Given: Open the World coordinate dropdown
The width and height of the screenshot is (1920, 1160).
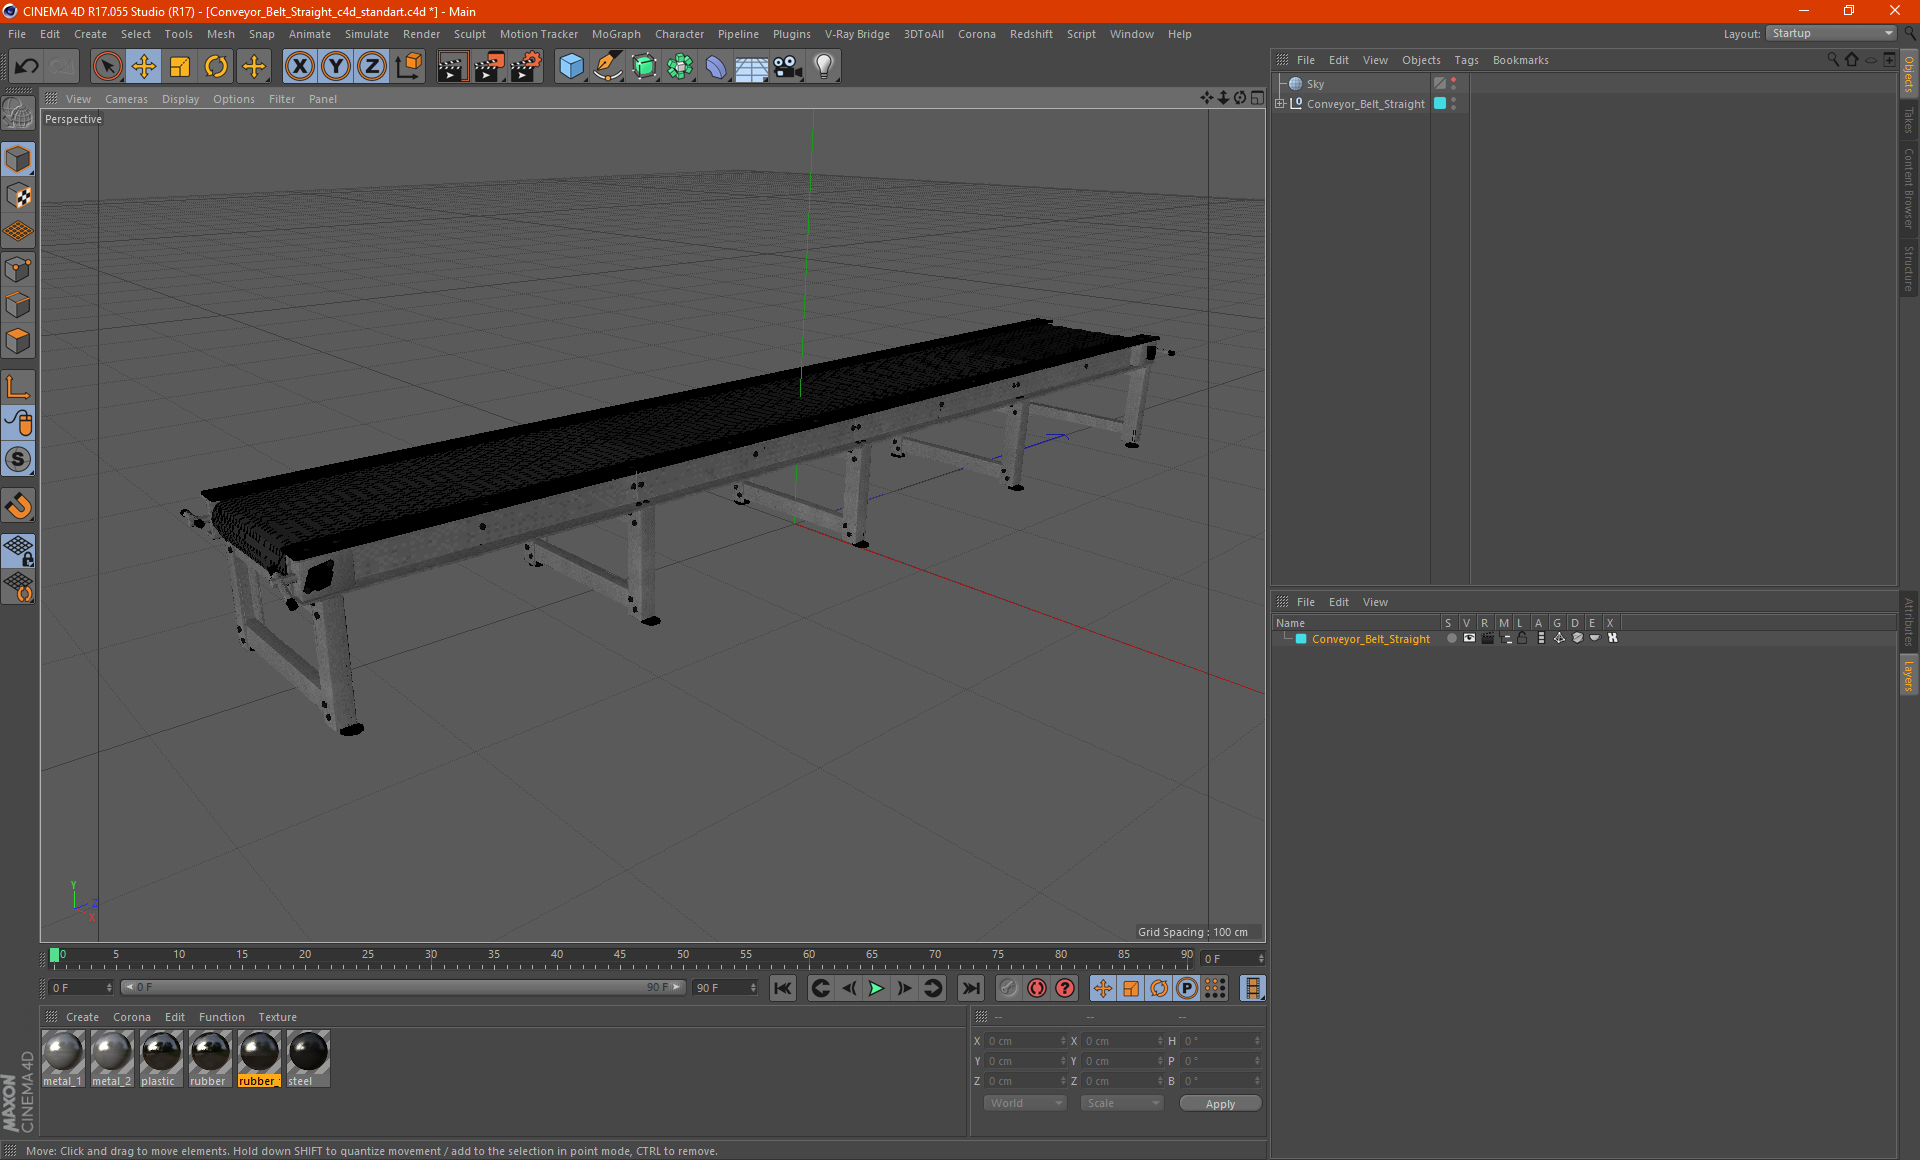Looking at the screenshot, I should (x=1025, y=1103).
